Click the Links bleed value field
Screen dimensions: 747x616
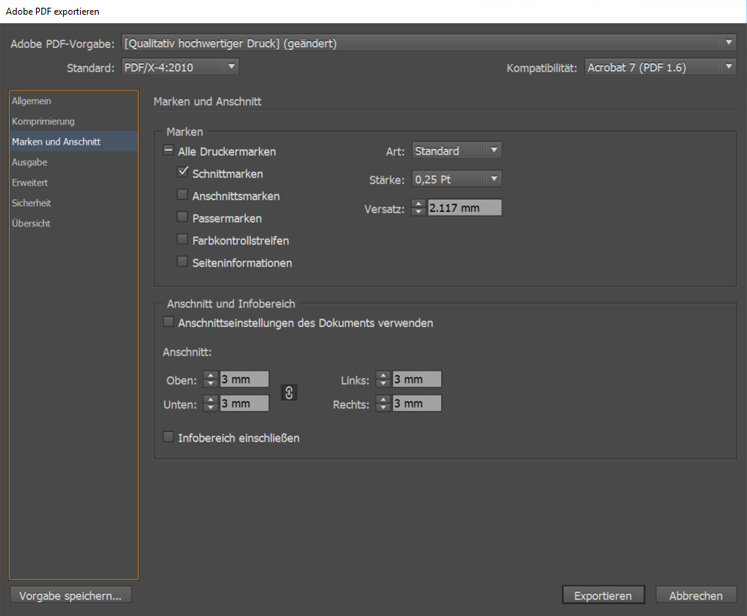pos(417,379)
